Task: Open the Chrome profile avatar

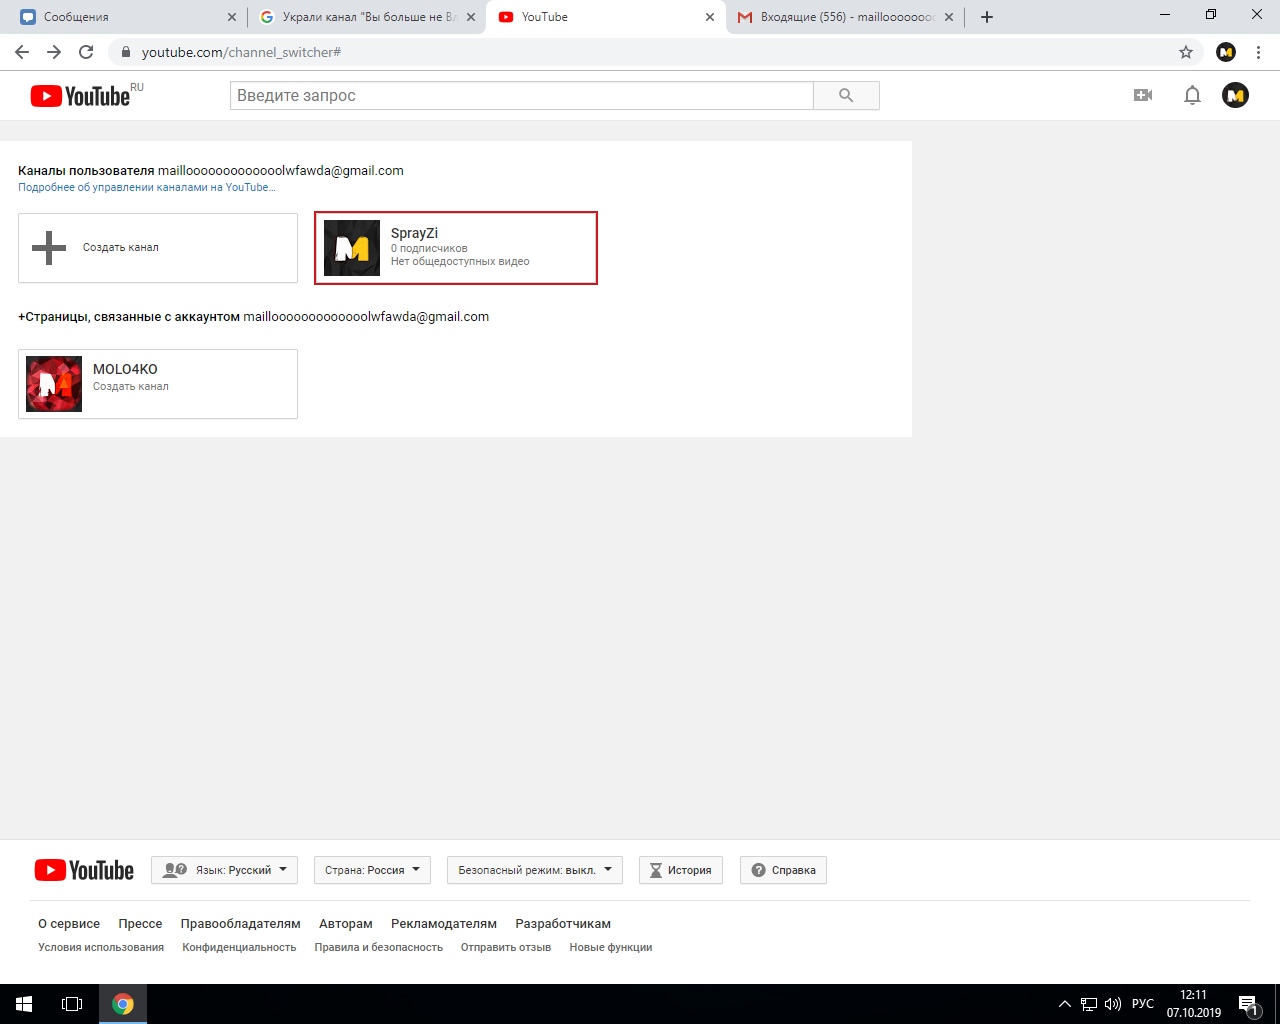Action: (1226, 52)
